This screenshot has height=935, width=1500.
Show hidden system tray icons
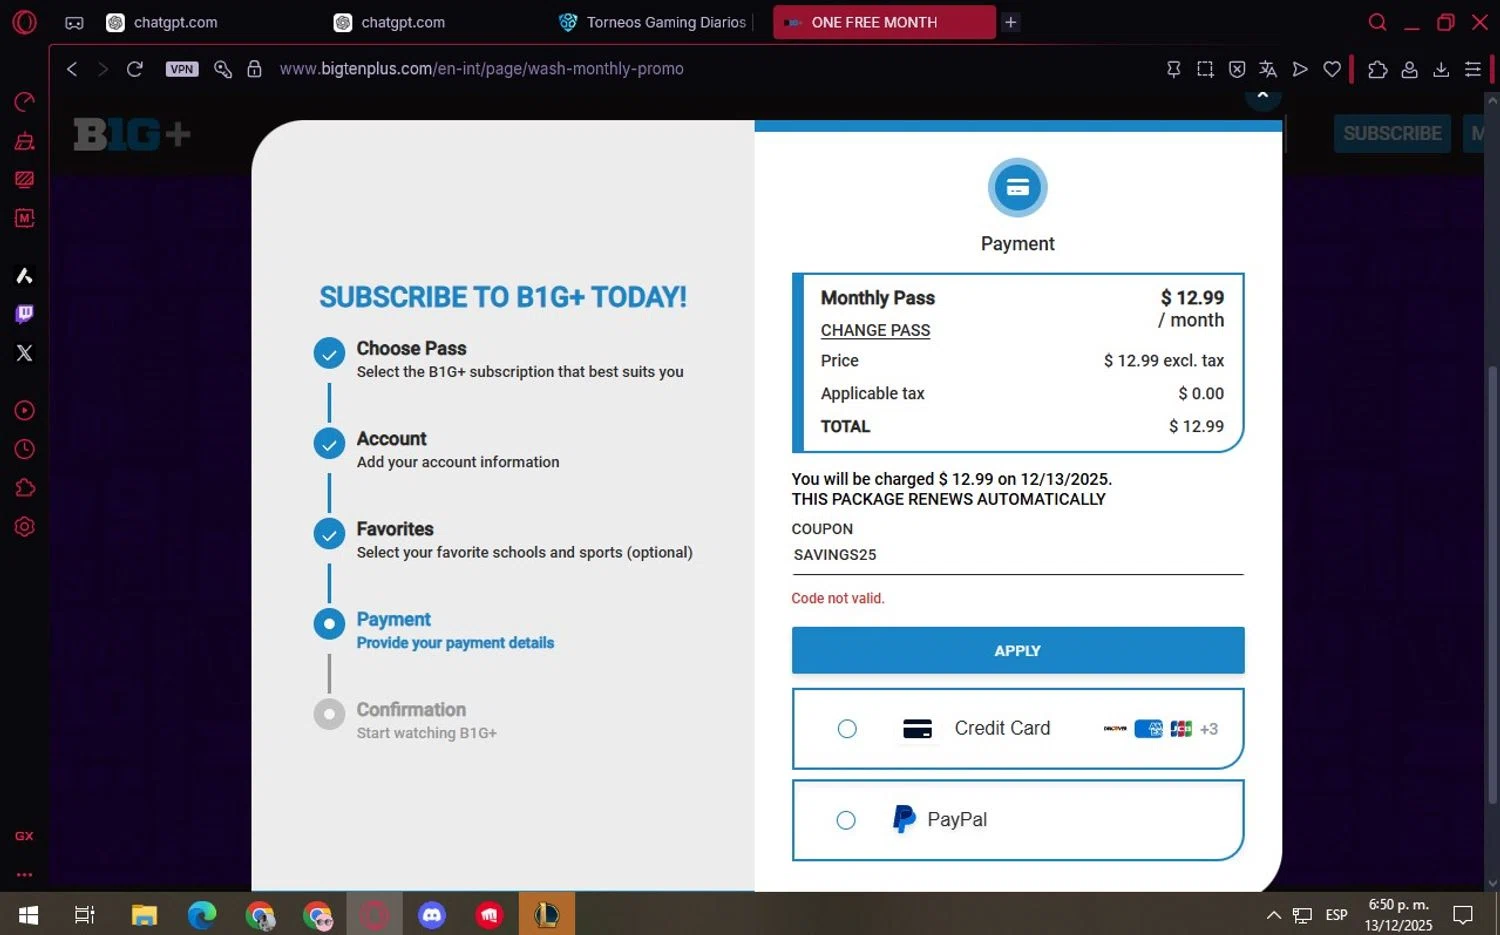tap(1273, 914)
